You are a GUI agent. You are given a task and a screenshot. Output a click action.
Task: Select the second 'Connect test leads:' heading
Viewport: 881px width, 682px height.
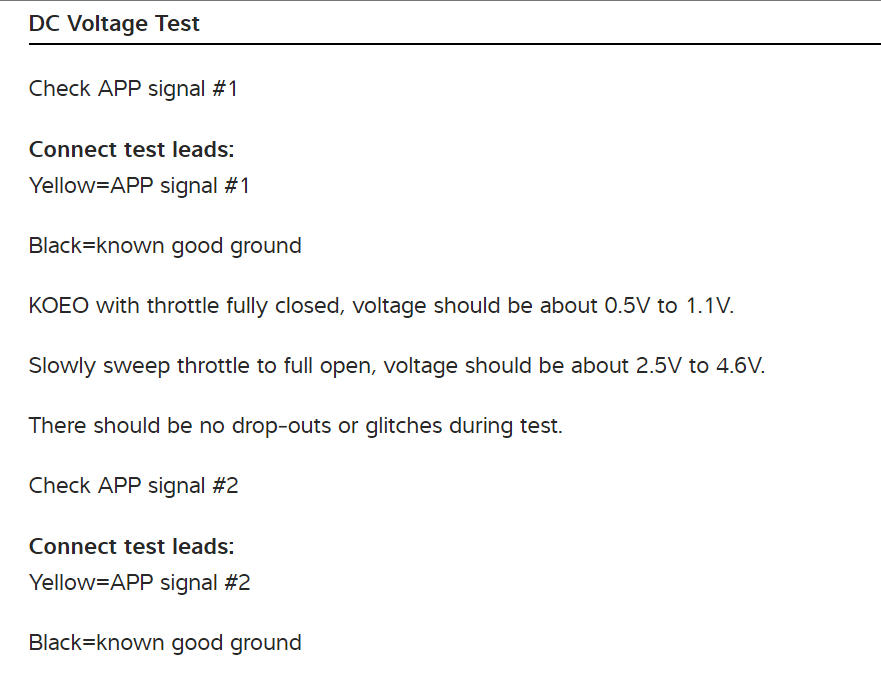131,547
